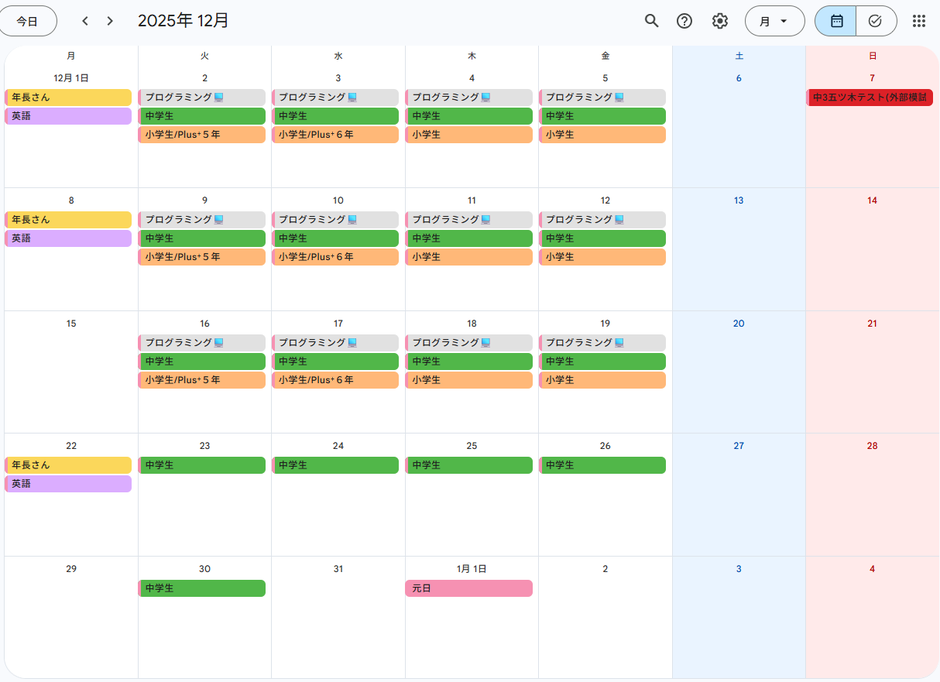Image resolution: width=940 pixels, height=682 pixels.
Task: Open 英語 event on December 1
Action: click(x=68, y=116)
